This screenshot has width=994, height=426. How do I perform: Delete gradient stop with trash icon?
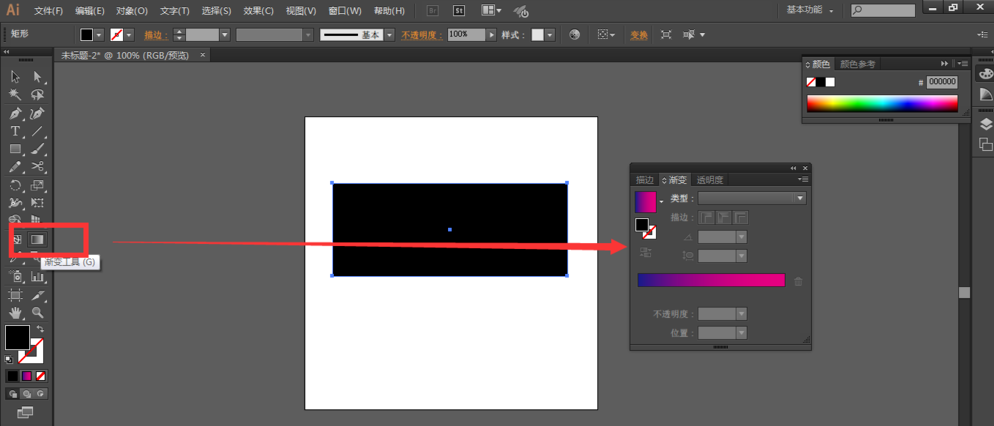798,281
